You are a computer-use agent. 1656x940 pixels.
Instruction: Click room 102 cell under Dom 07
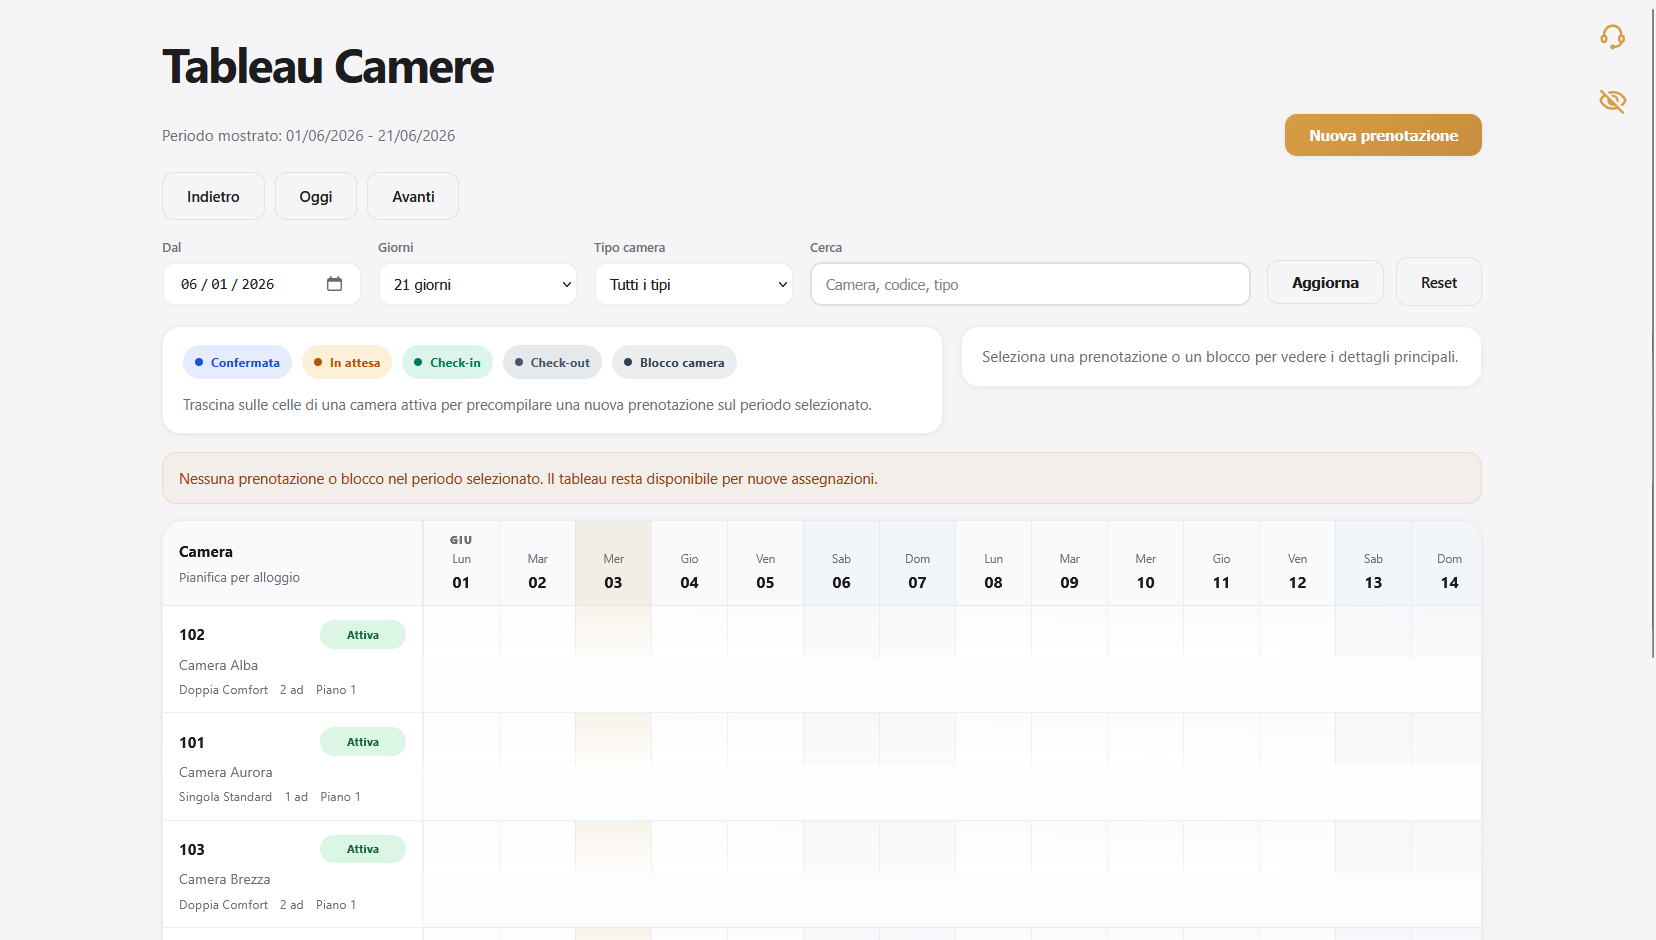[x=917, y=632]
